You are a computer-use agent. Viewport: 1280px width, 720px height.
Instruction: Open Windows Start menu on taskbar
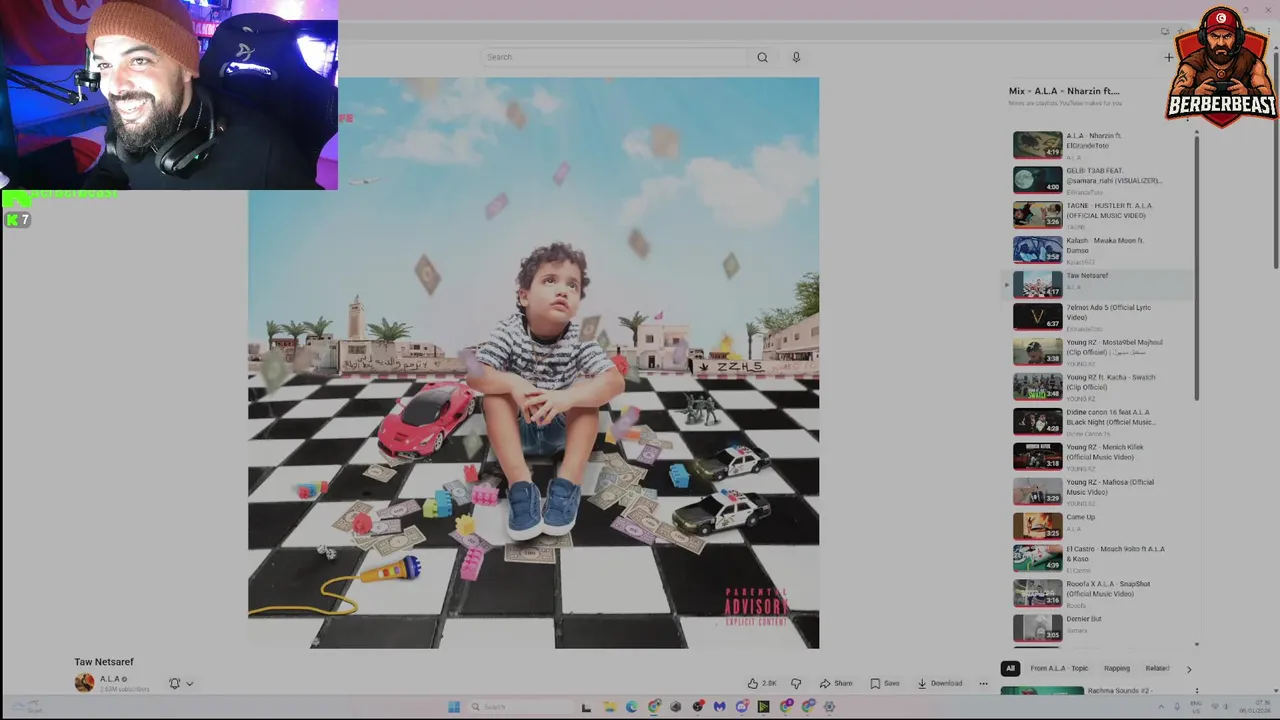(453, 707)
